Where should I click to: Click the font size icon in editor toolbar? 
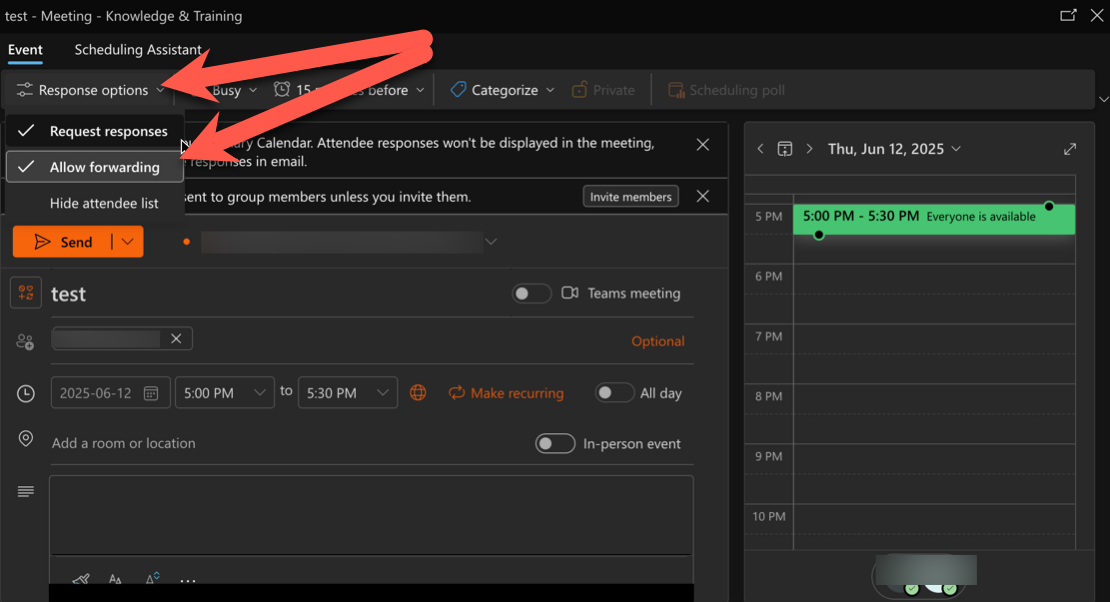coord(115,579)
